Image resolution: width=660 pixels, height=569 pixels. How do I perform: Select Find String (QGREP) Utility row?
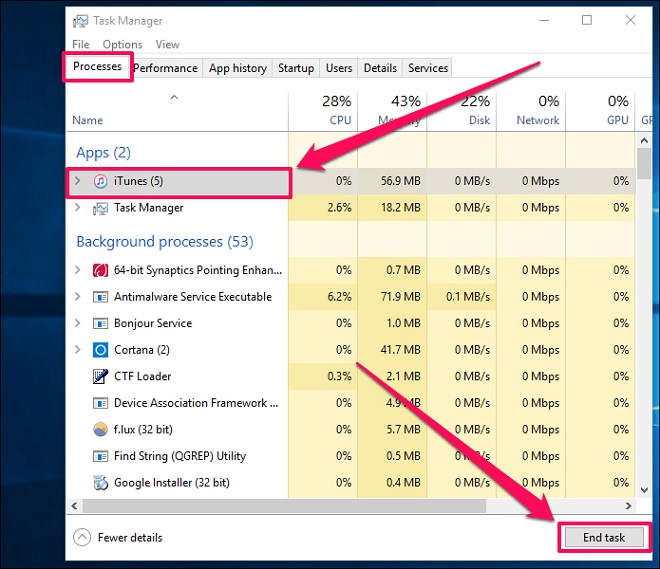[x=351, y=456]
